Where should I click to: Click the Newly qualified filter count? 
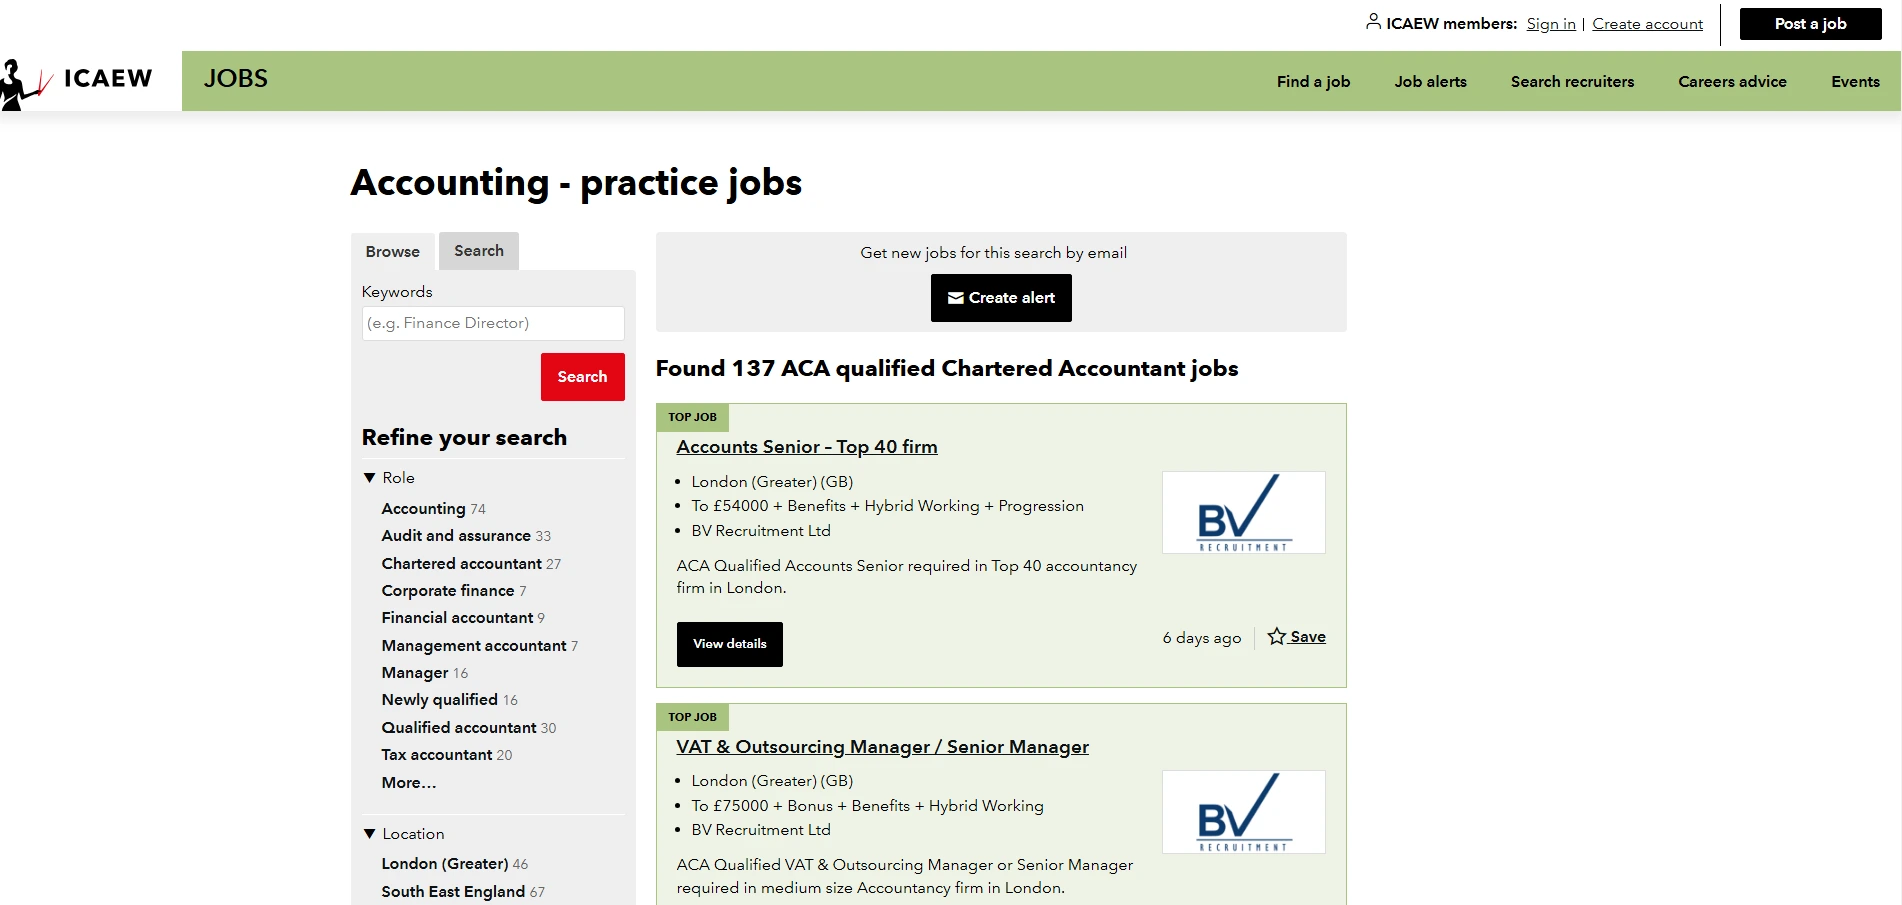coord(509,700)
